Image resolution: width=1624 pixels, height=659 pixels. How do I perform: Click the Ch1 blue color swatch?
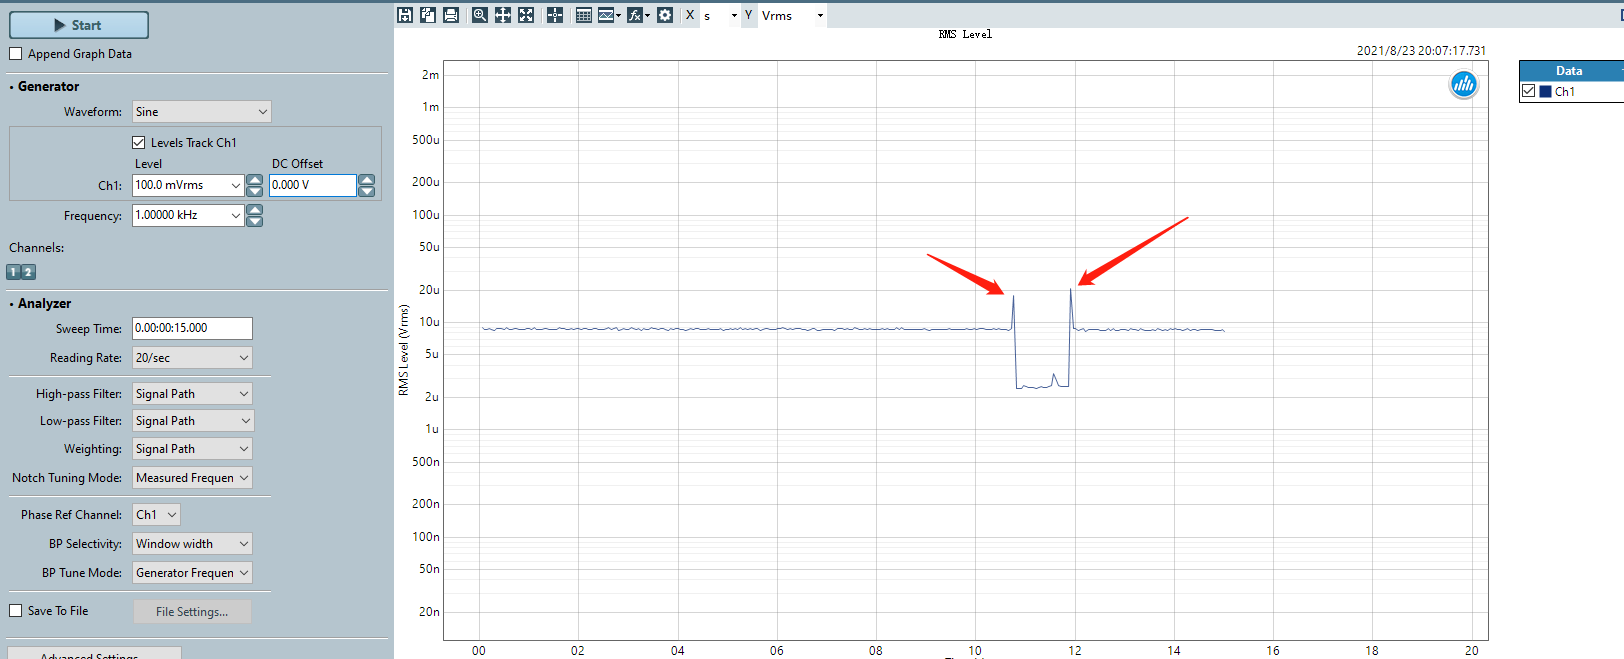tap(1545, 91)
